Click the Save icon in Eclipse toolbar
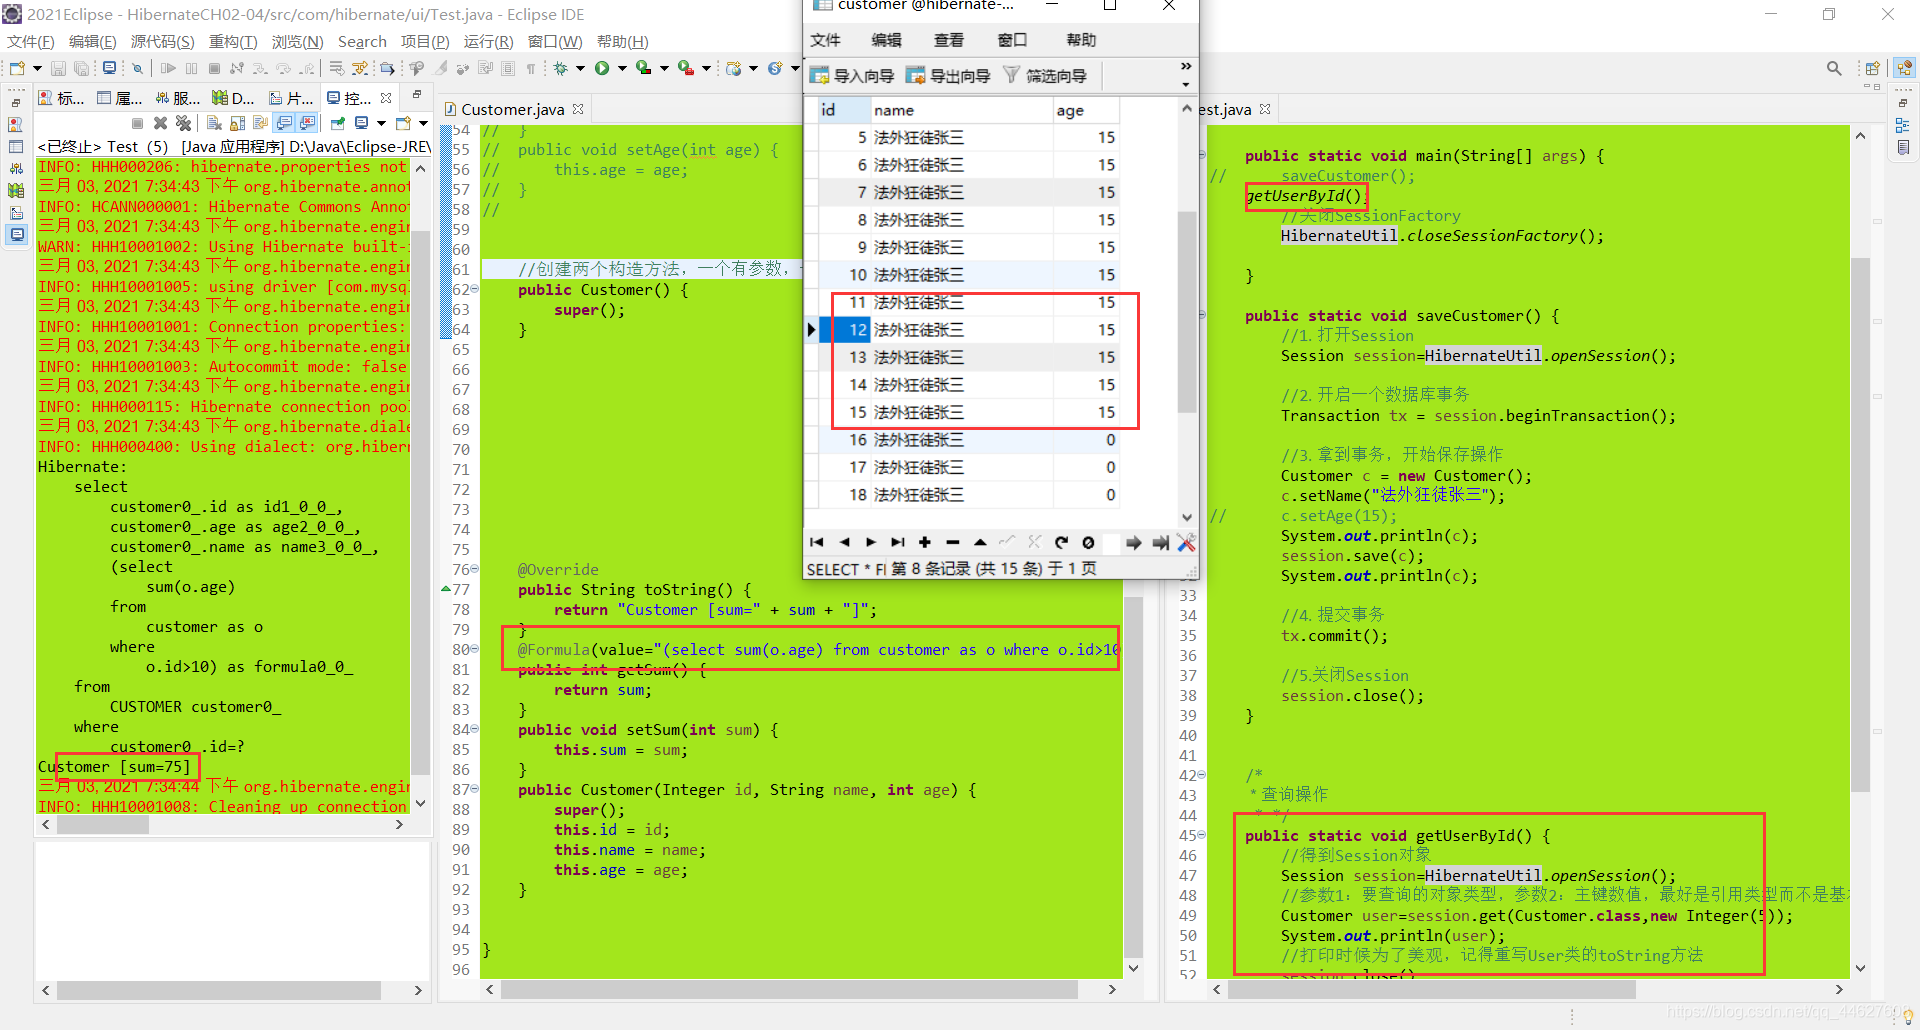This screenshot has height=1030, width=1920. click(x=58, y=68)
